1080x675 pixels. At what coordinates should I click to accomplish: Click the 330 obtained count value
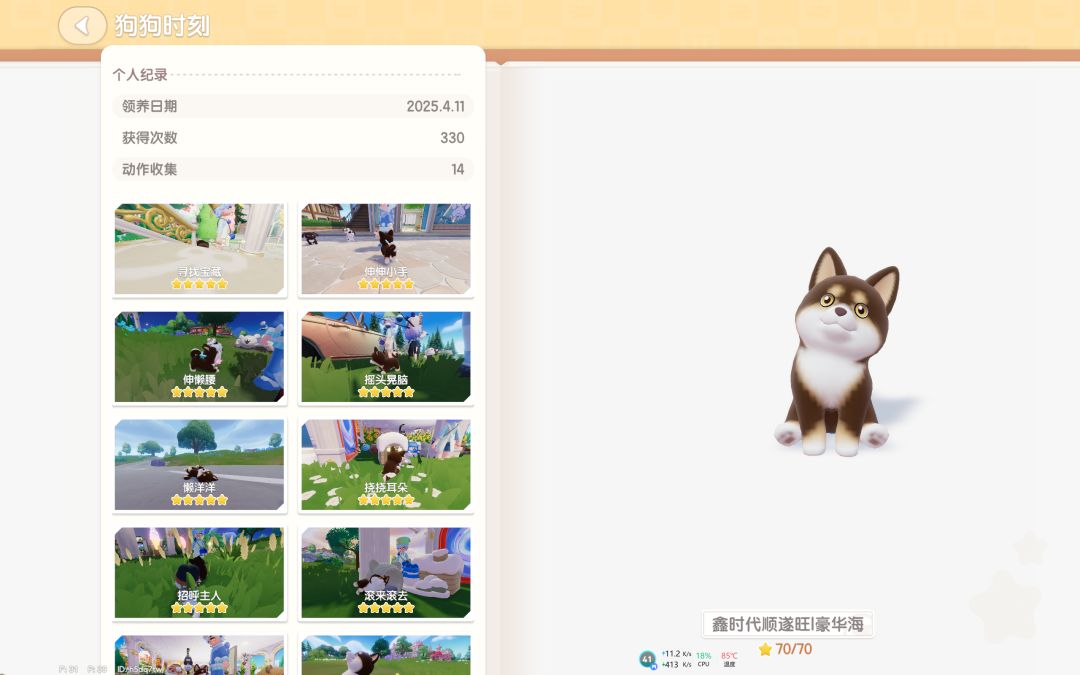[x=452, y=138]
